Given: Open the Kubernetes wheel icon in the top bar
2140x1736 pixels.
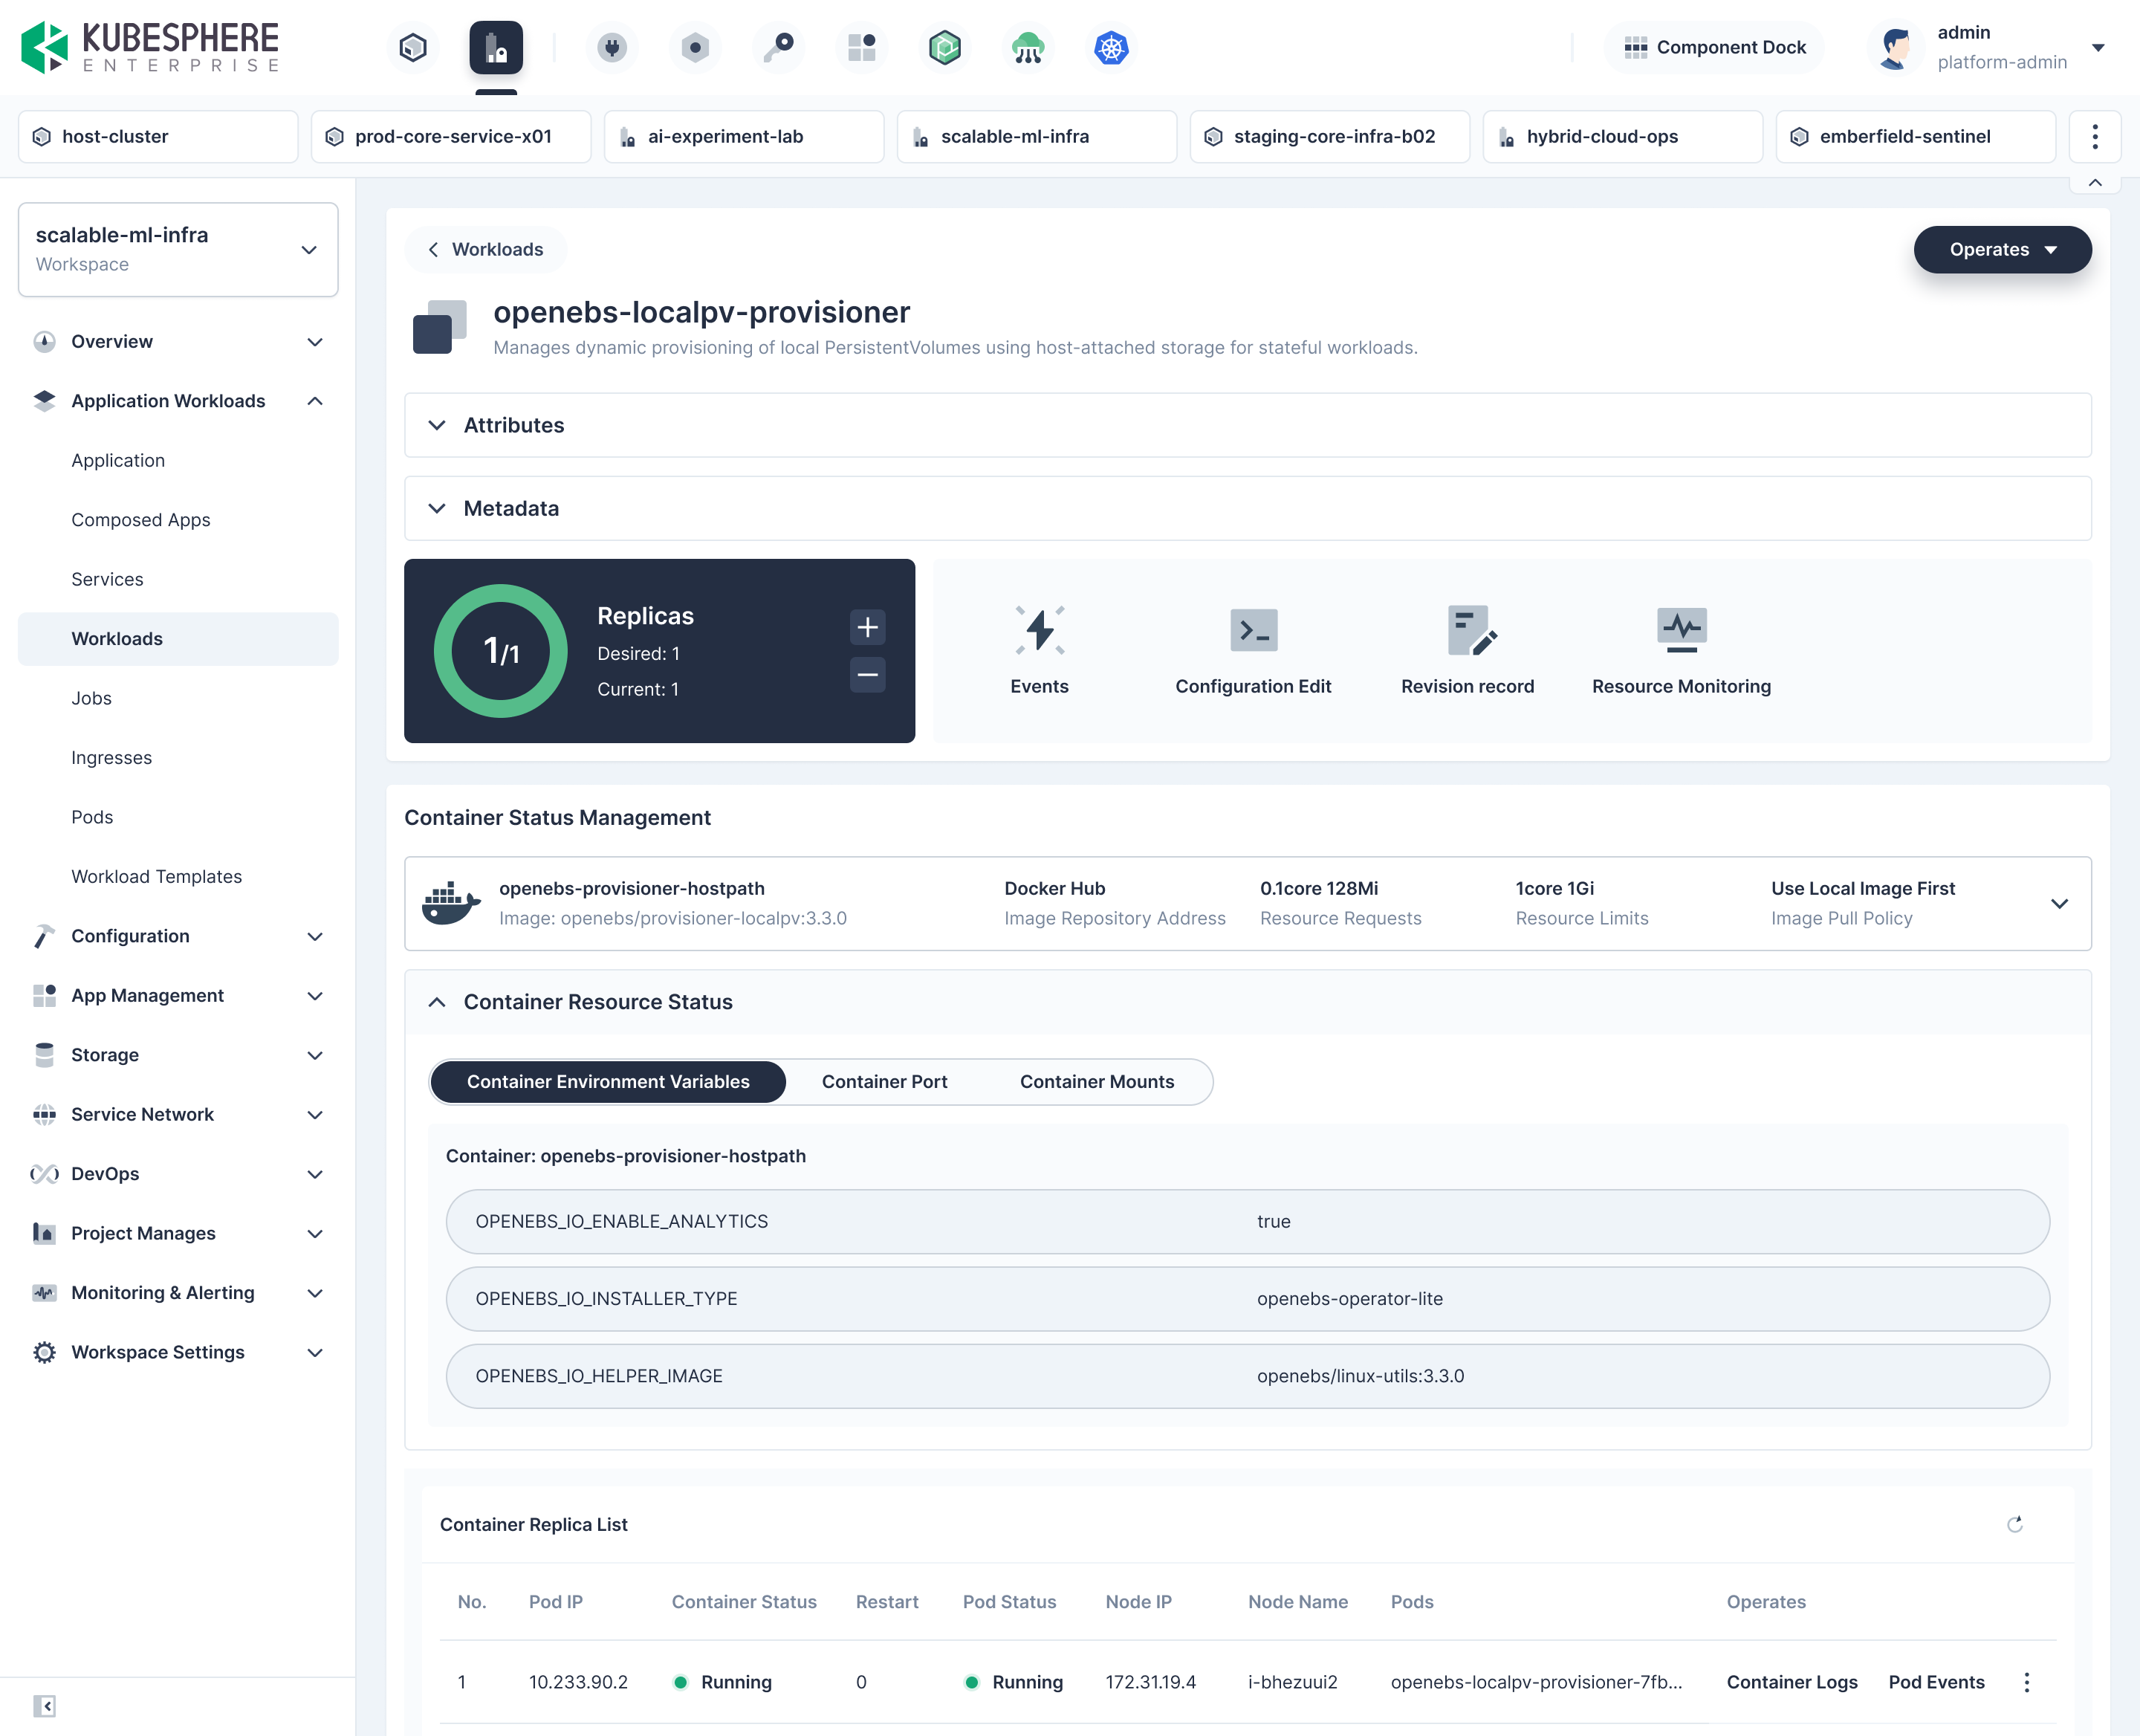Looking at the screenshot, I should point(1111,47).
